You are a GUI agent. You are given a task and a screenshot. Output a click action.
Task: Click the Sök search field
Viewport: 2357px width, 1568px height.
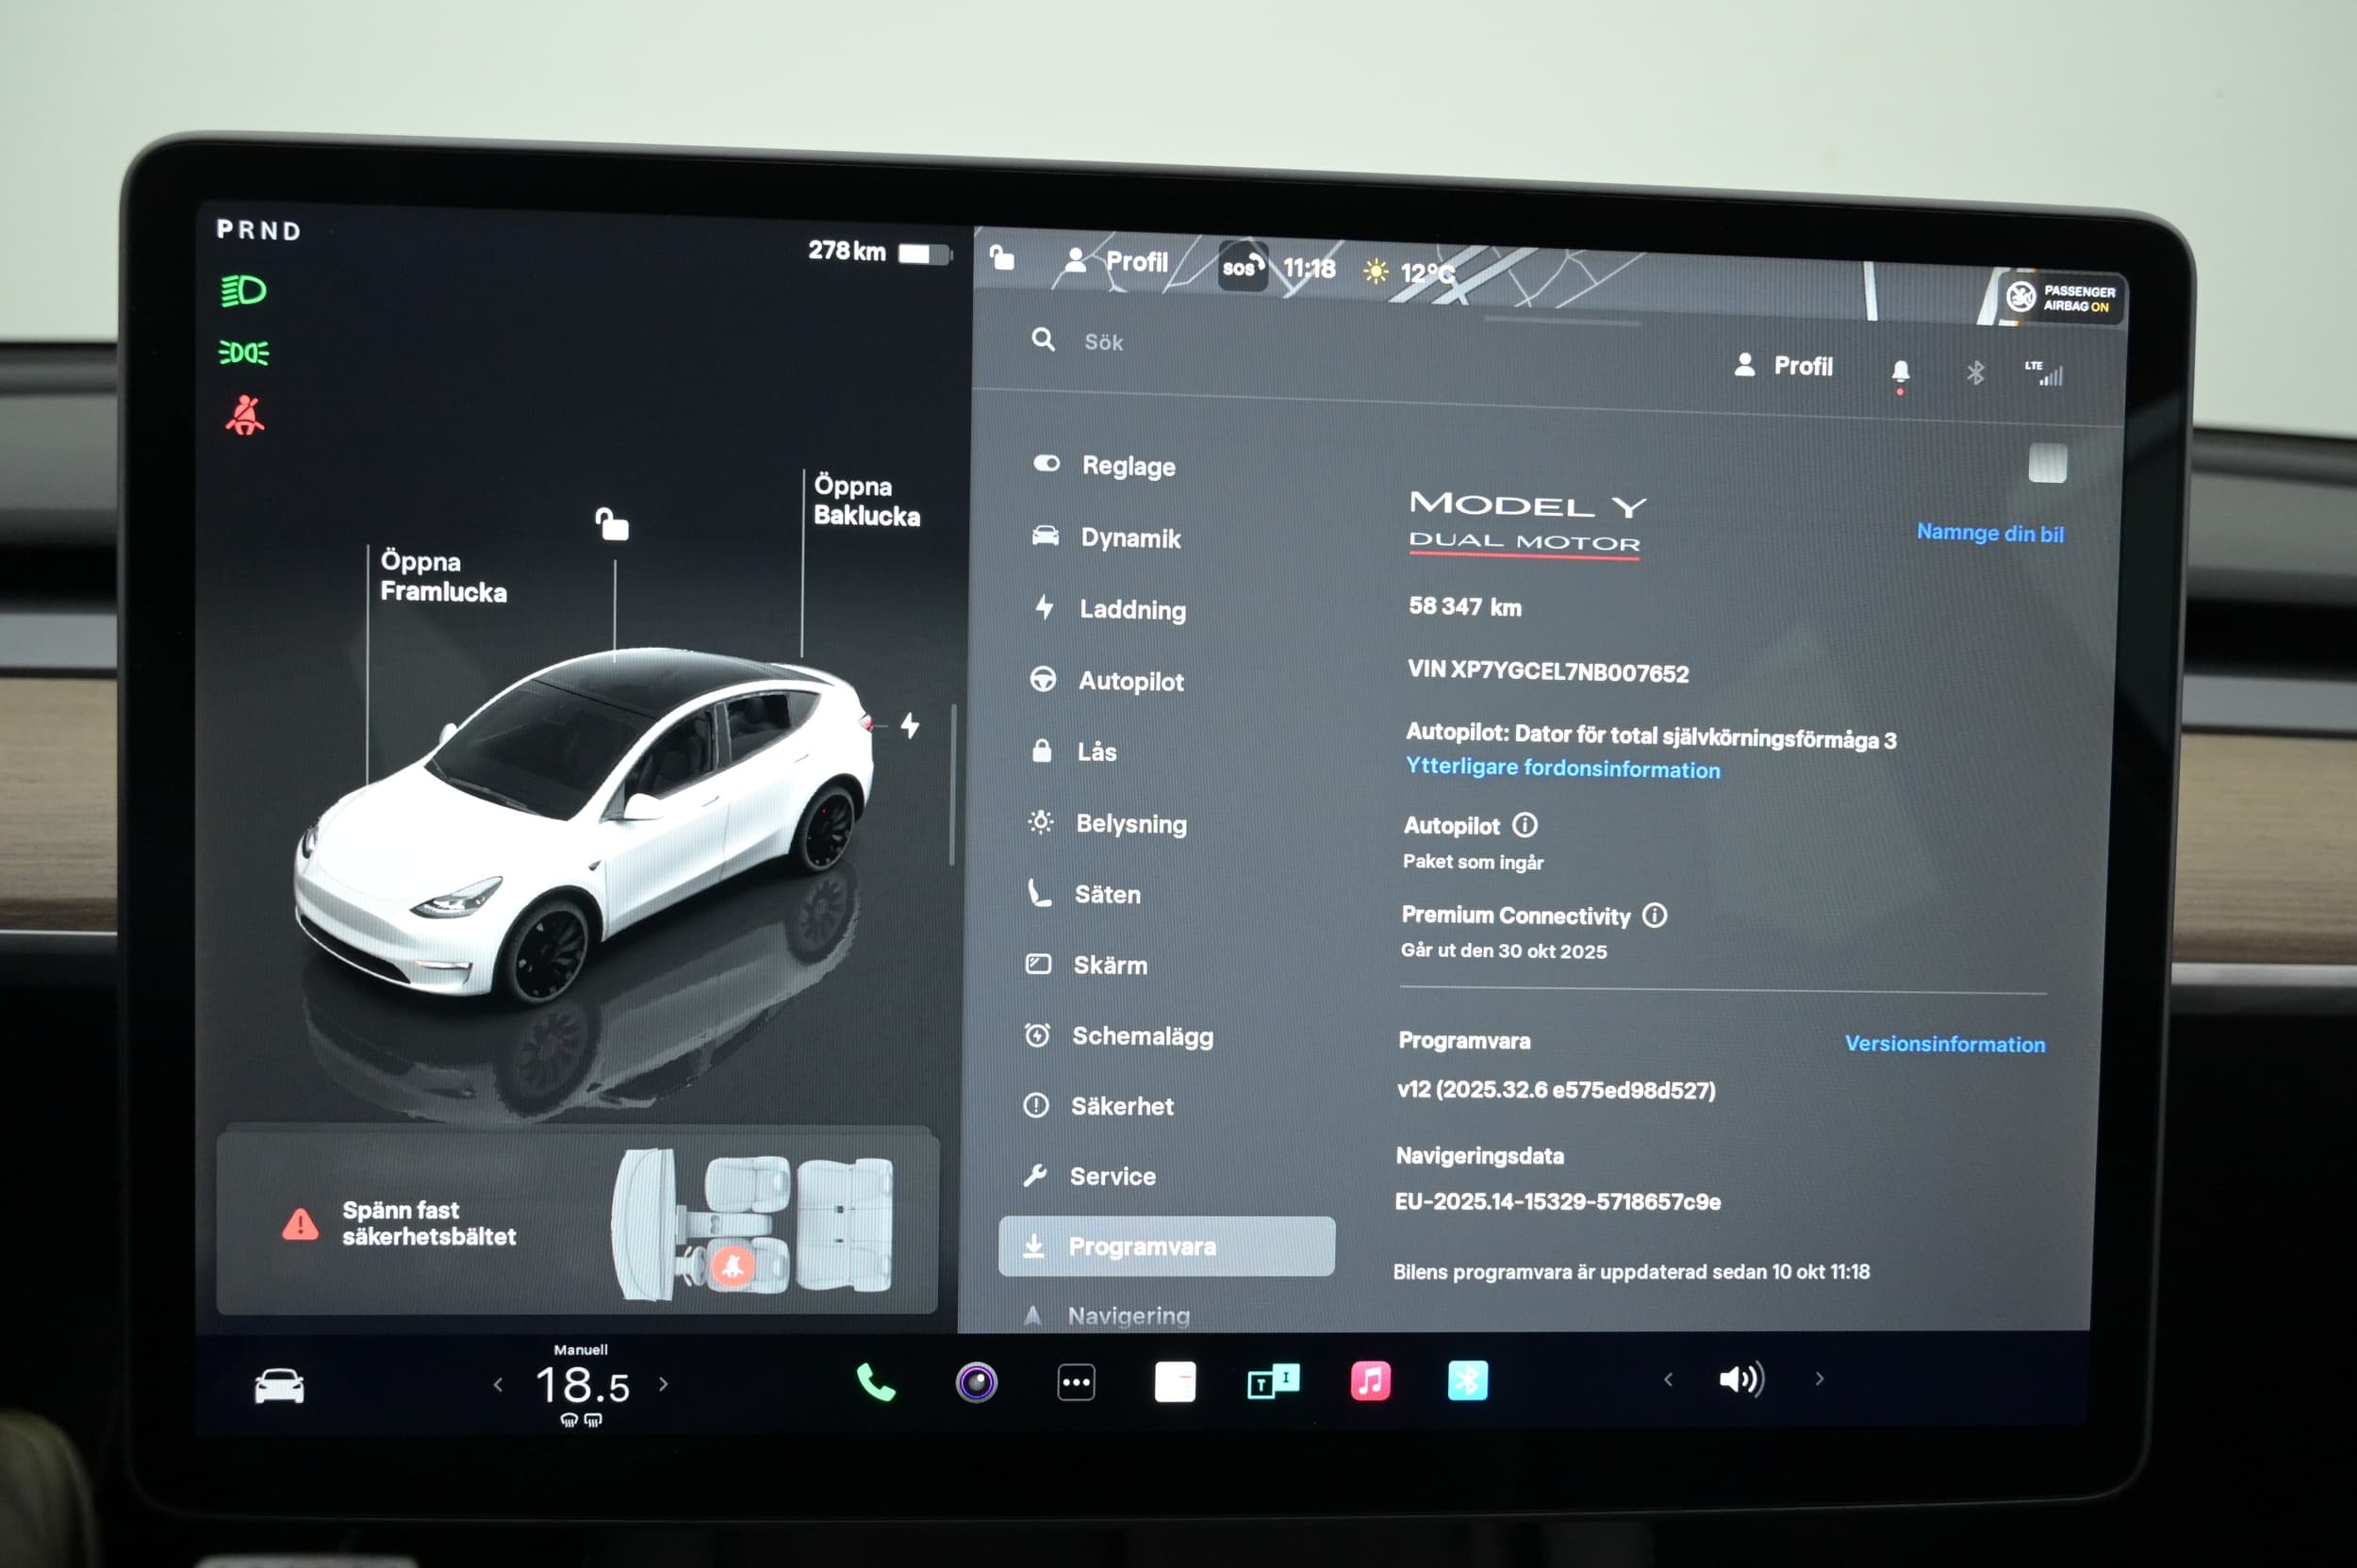click(x=1104, y=342)
